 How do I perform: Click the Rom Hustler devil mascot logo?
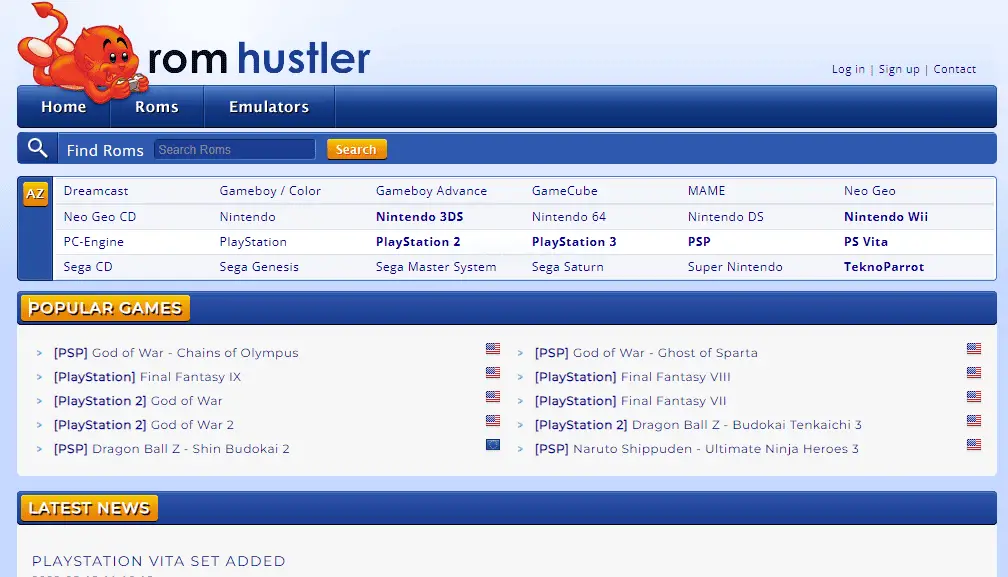click(82, 55)
